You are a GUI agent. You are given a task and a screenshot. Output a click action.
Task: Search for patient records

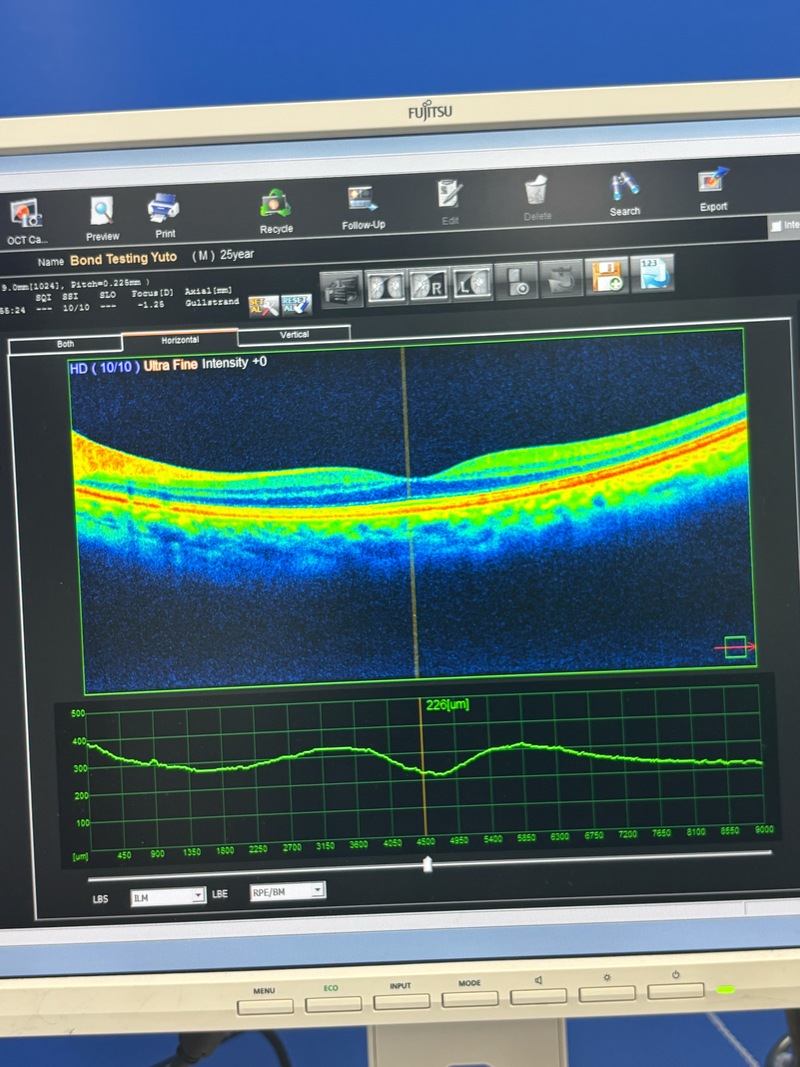click(625, 188)
